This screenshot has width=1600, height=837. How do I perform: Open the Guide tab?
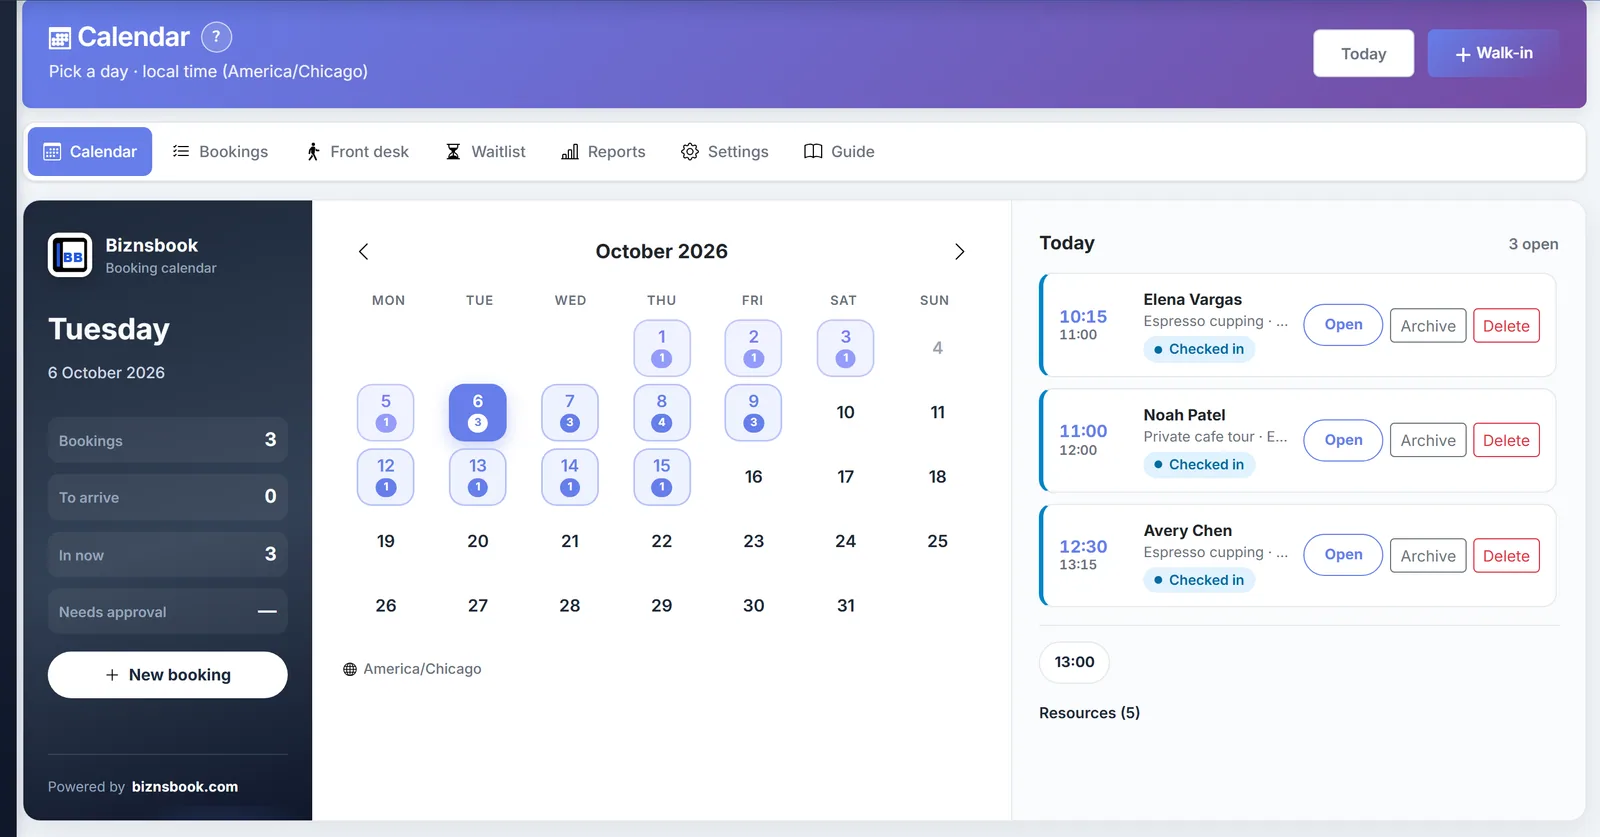839,151
